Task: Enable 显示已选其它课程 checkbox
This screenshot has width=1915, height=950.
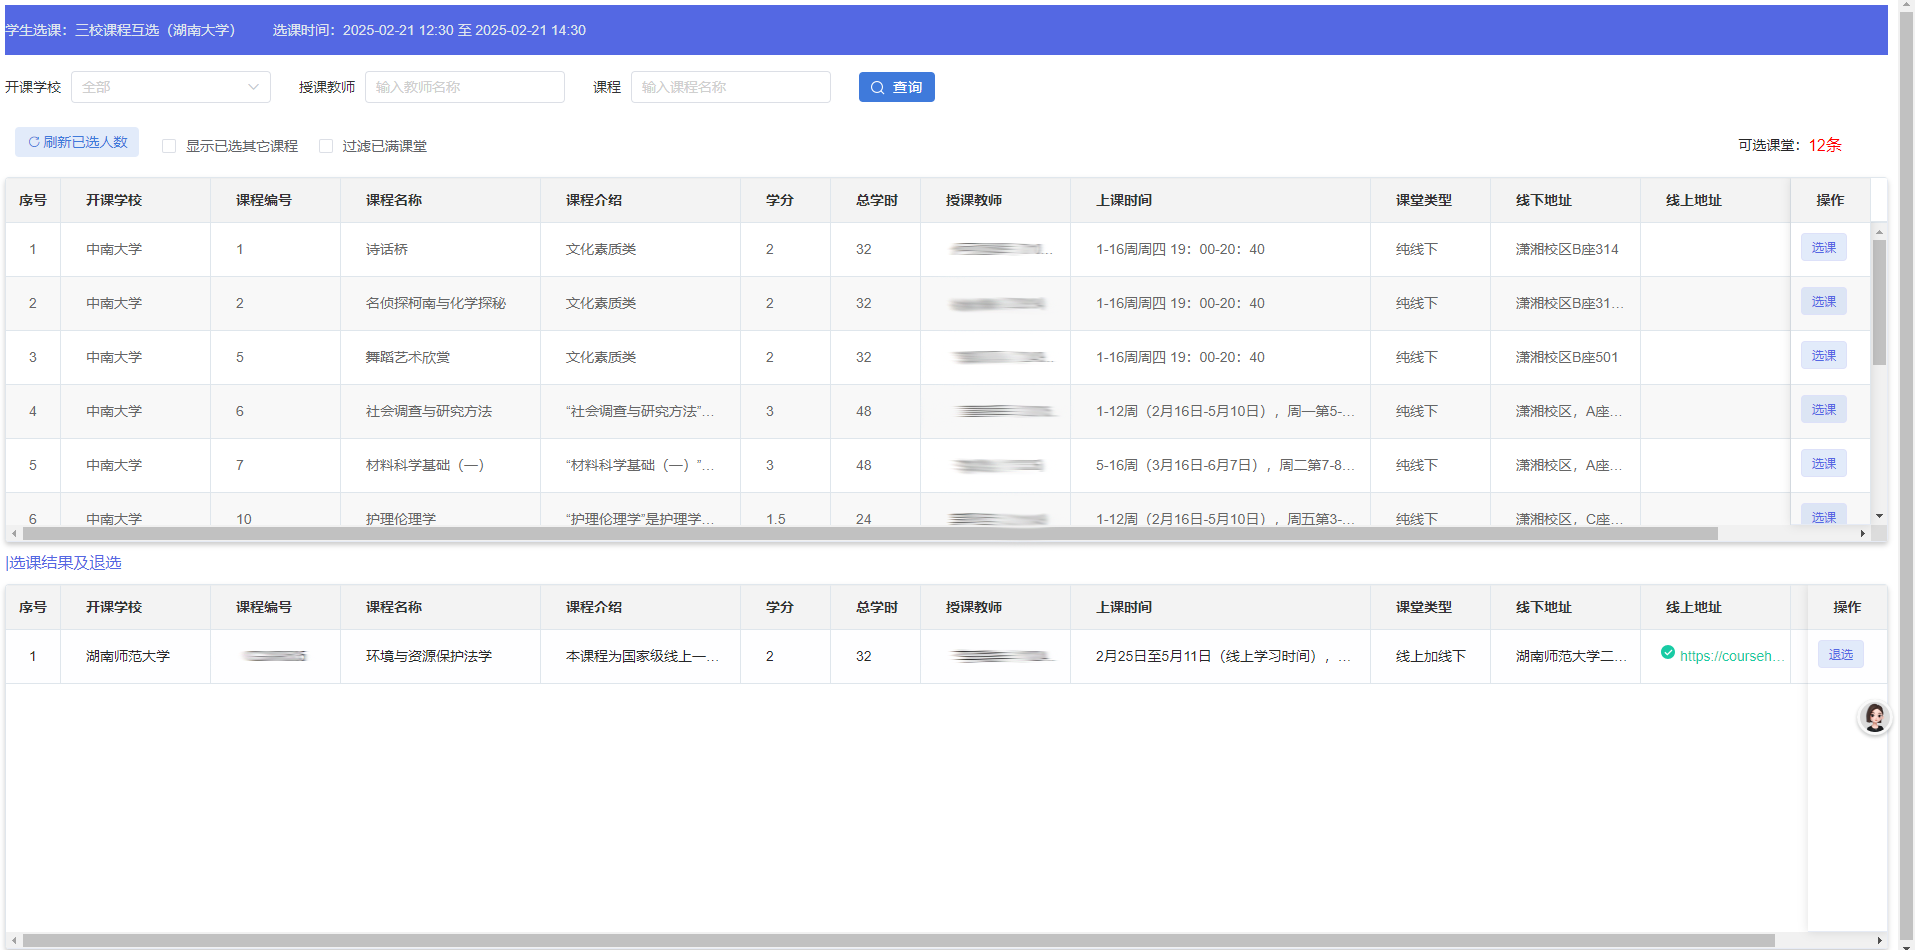Action: pos(169,146)
